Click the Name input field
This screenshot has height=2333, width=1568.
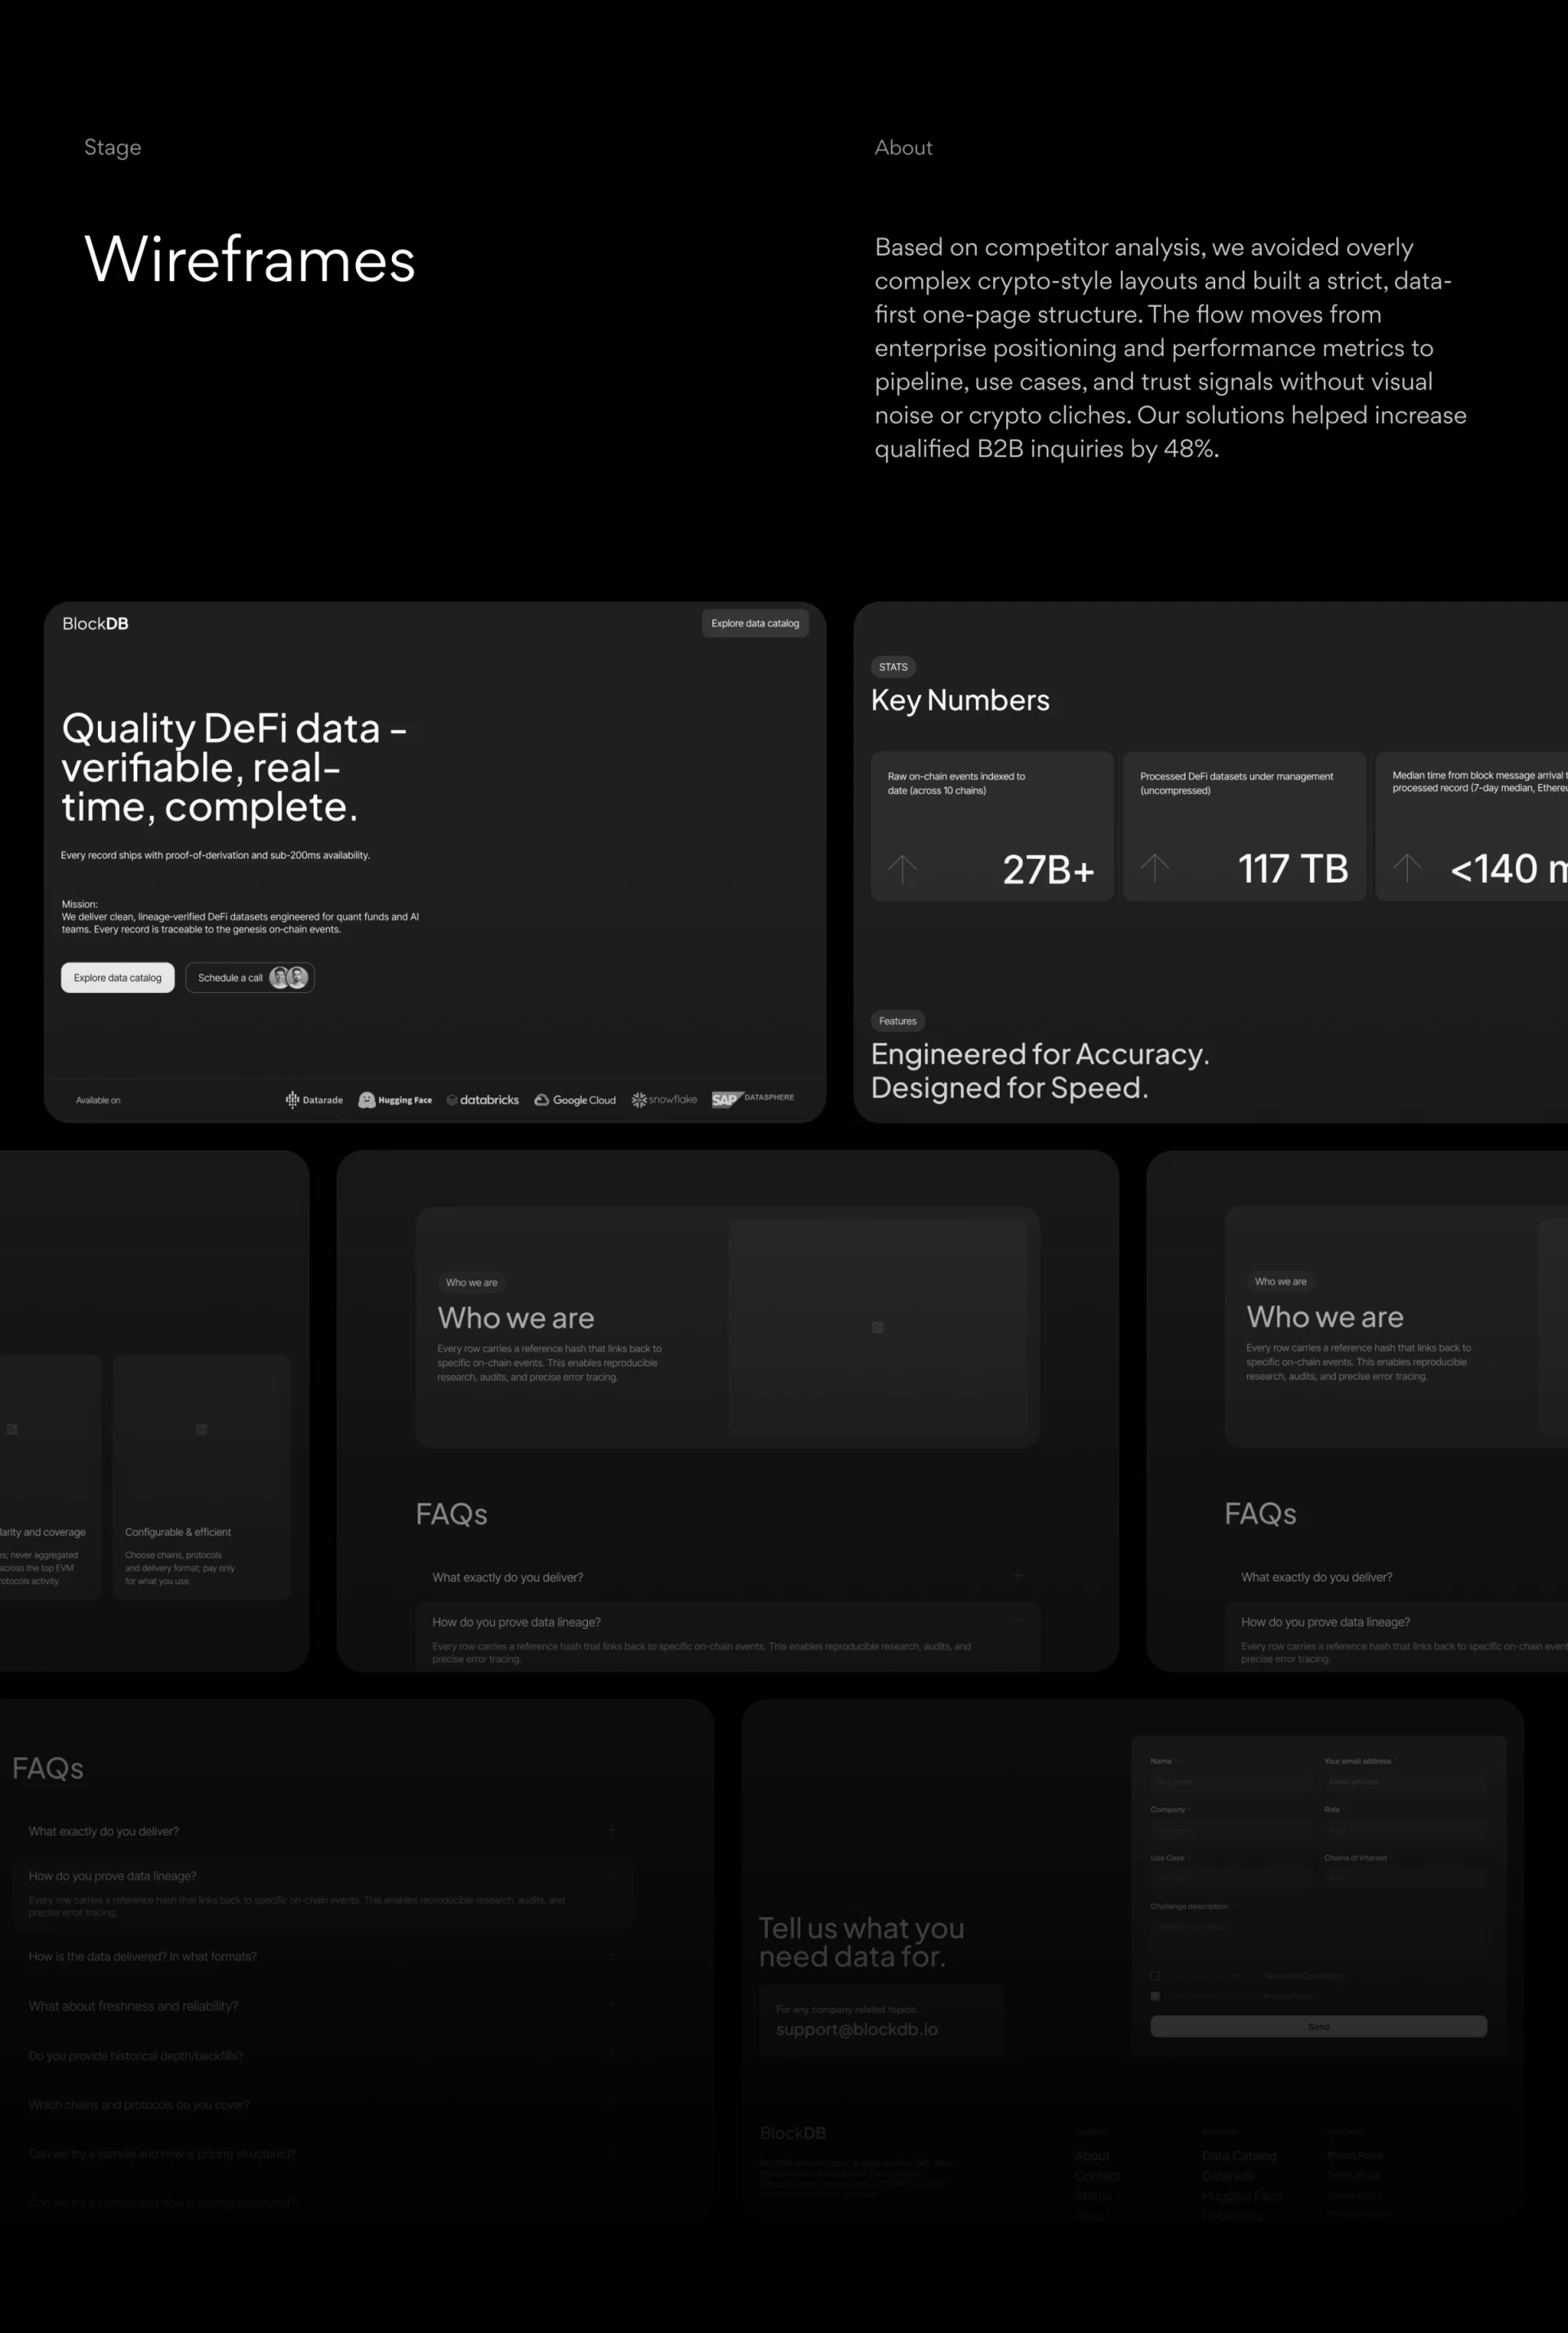click(1232, 1782)
